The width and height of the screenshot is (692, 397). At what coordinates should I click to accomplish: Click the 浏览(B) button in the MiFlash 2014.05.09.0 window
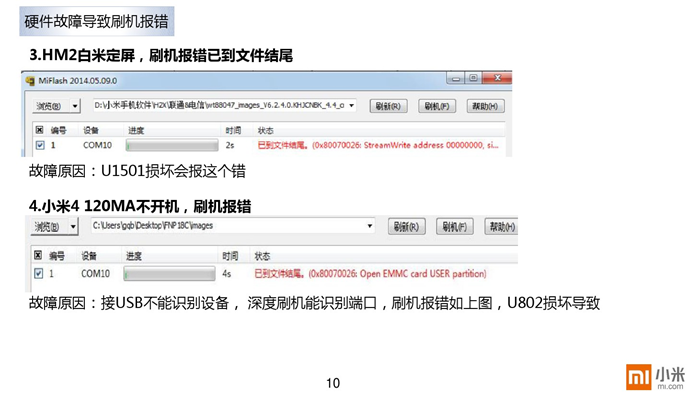coord(50,106)
